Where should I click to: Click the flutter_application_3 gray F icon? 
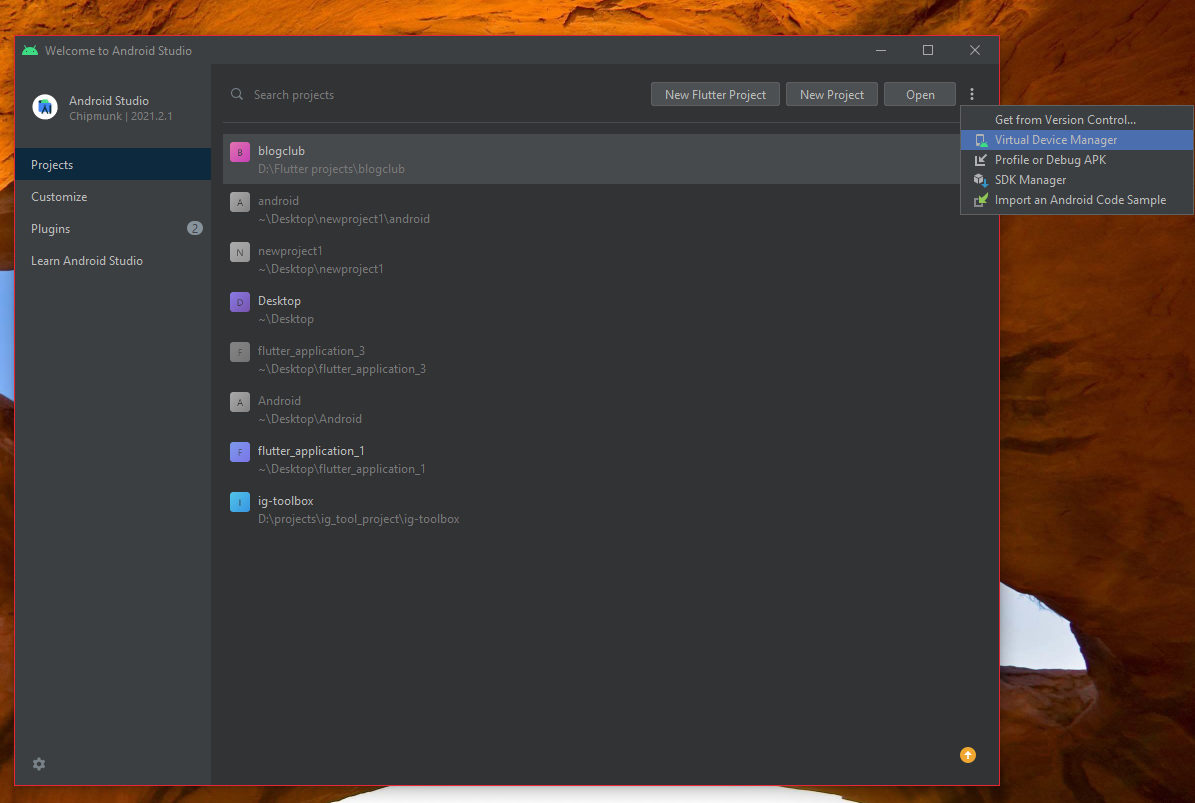240,352
